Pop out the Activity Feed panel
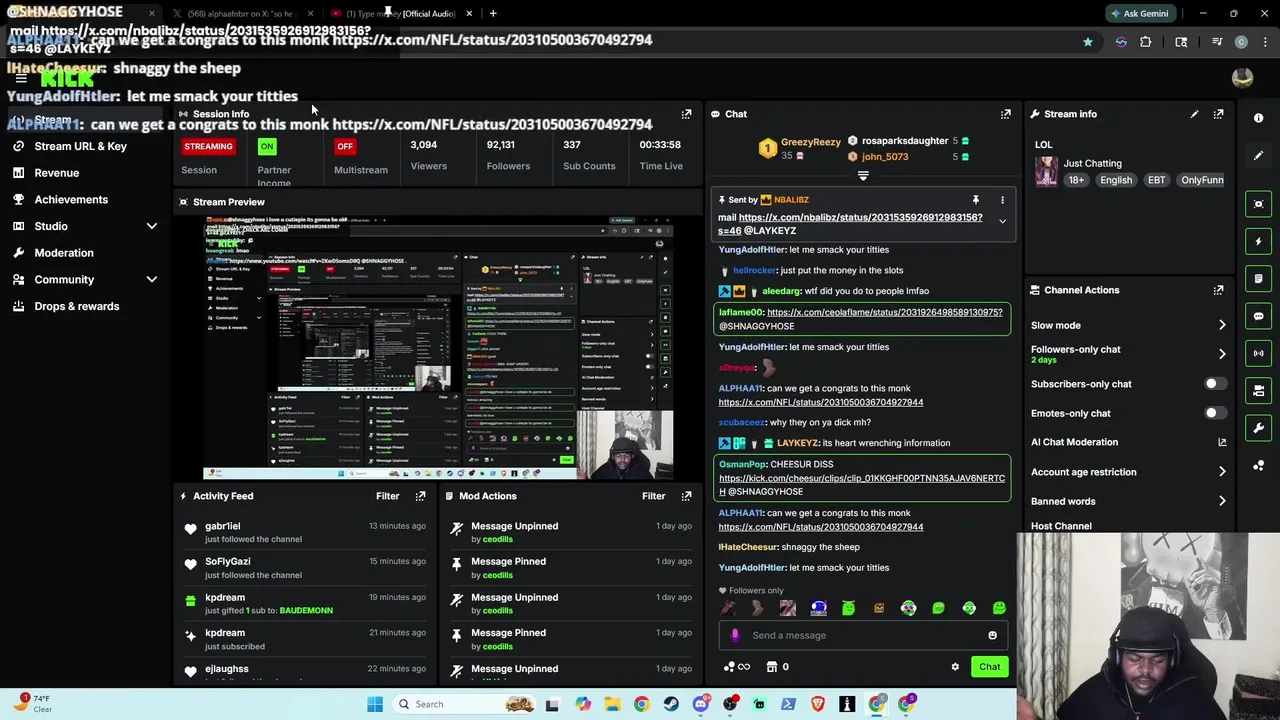This screenshot has height=720, width=1280. point(420,496)
